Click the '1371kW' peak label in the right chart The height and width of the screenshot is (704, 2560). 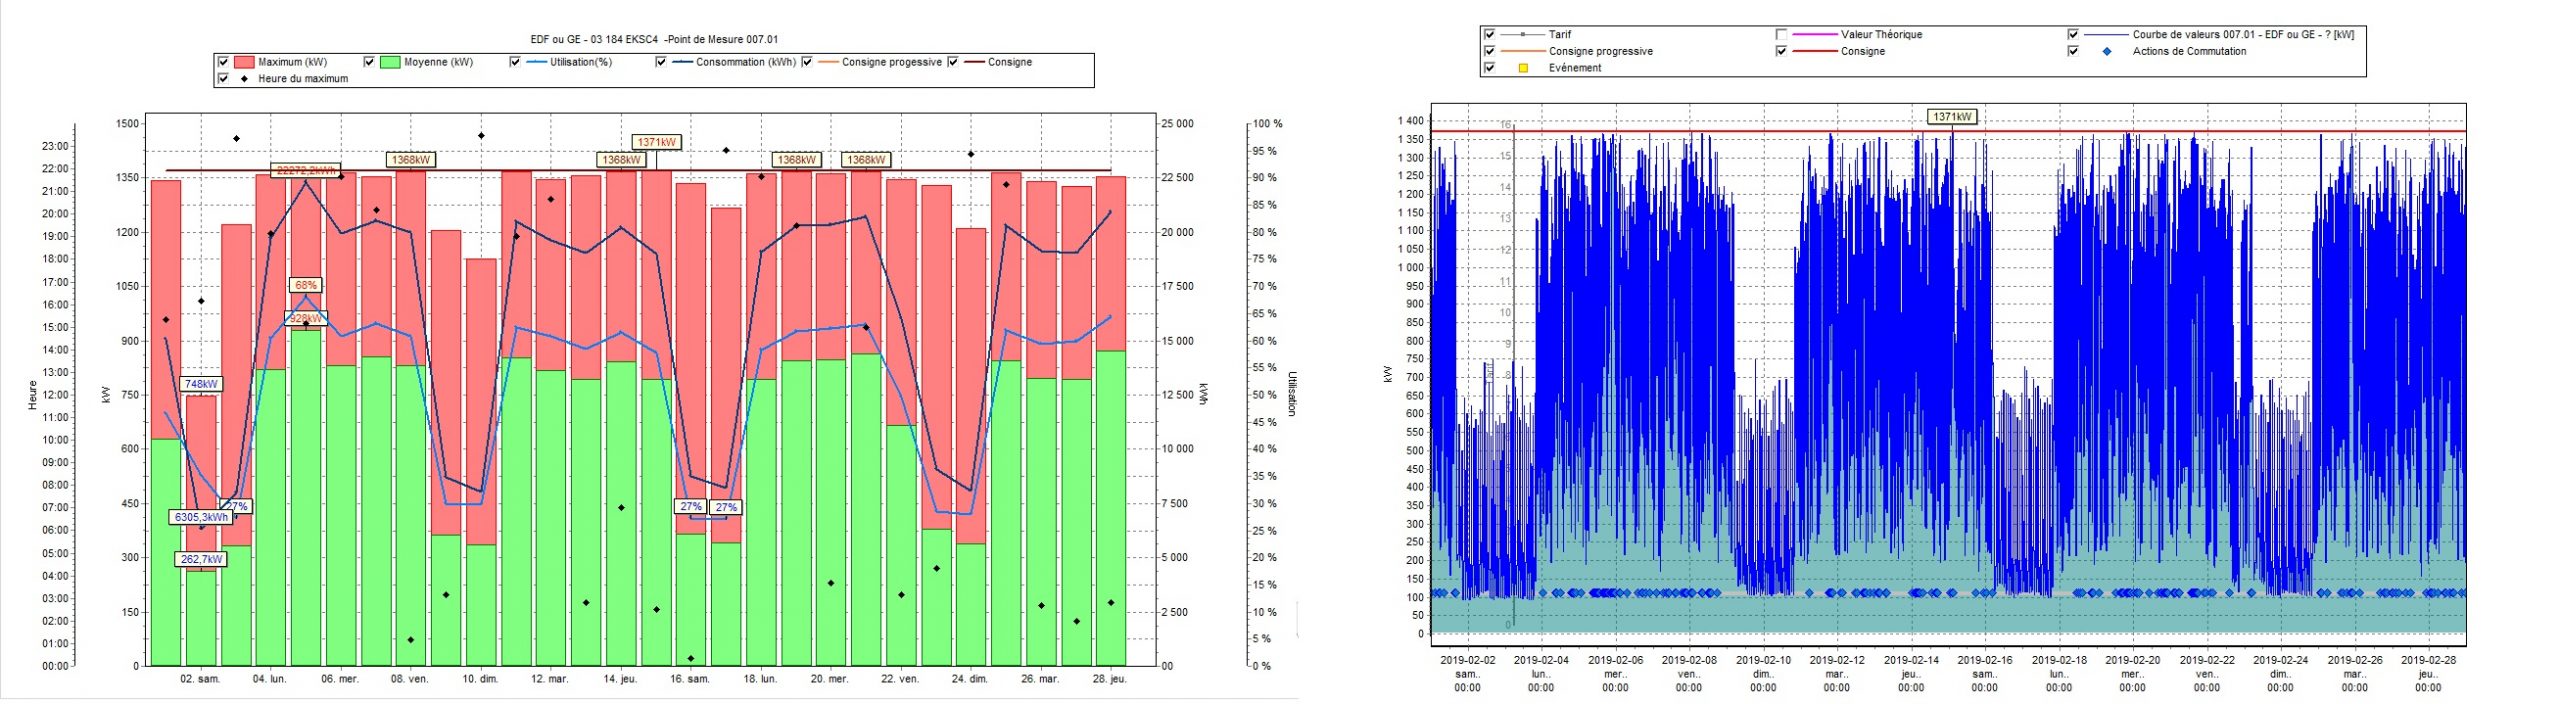pos(1952,117)
